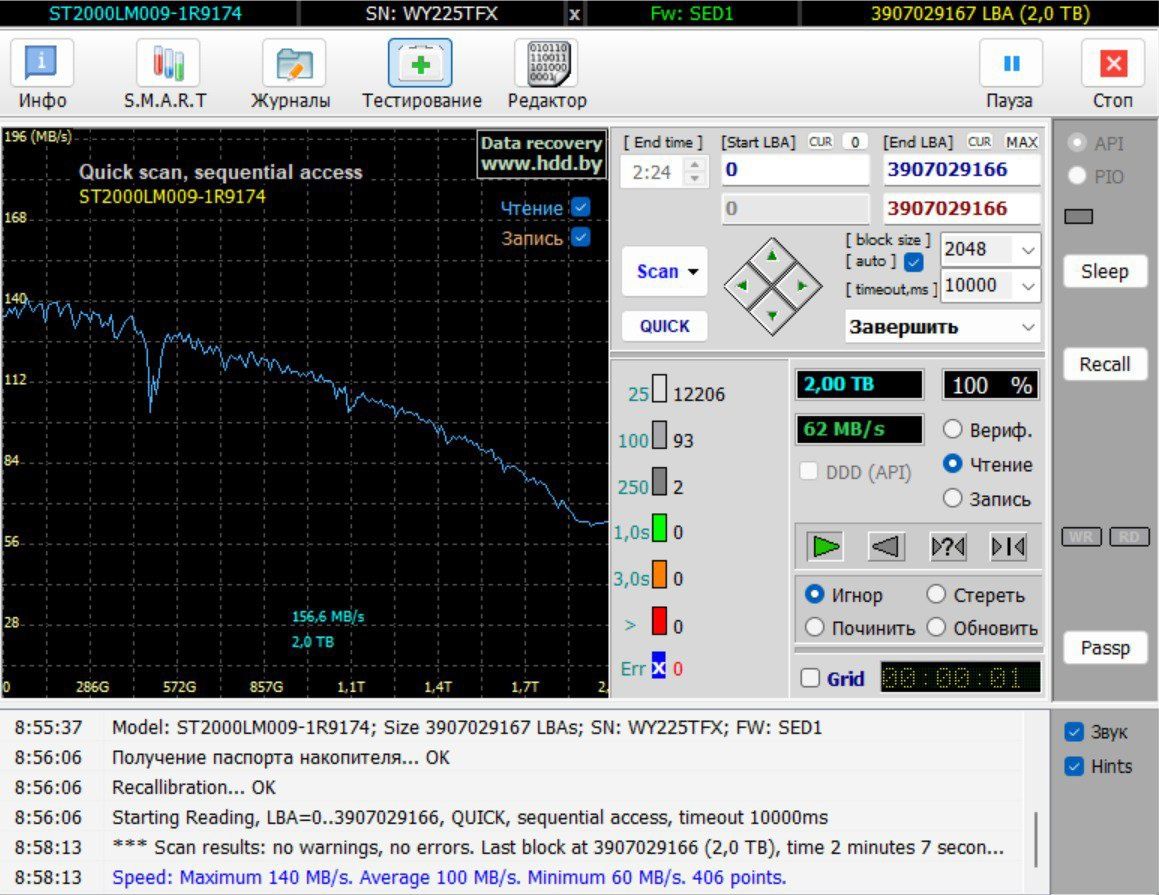Image resolution: width=1159 pixels, height=895 pixels.
Task: Open the Редактор binary editor icon
Action: [546, 64]
